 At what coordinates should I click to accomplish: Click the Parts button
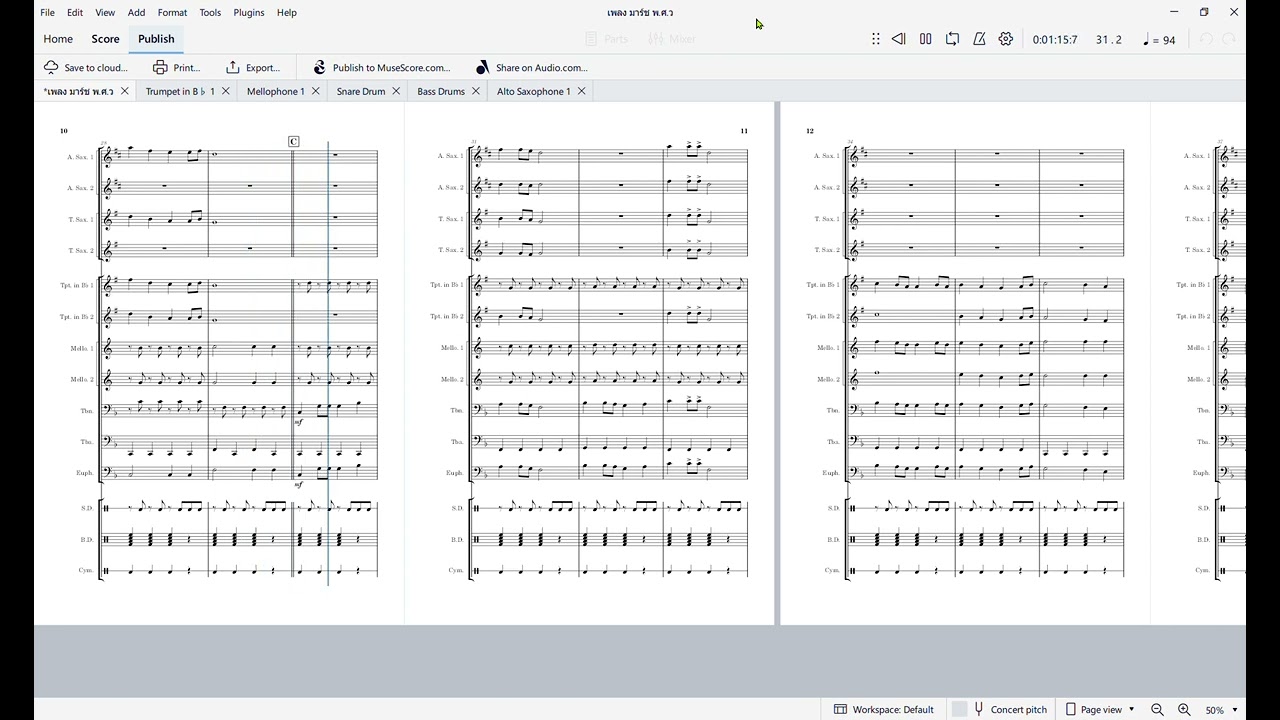tap(606, 39)
